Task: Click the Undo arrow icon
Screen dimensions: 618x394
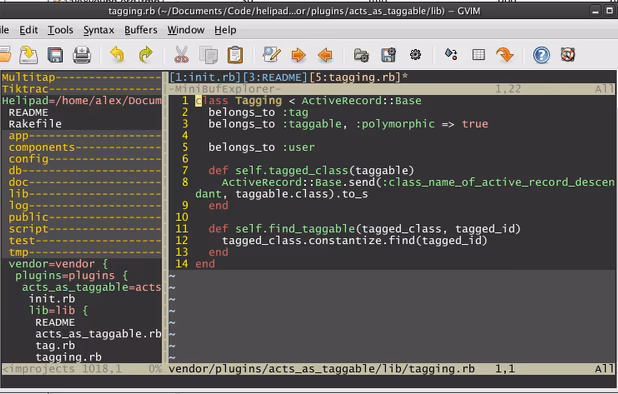Action: coord(117,54)
